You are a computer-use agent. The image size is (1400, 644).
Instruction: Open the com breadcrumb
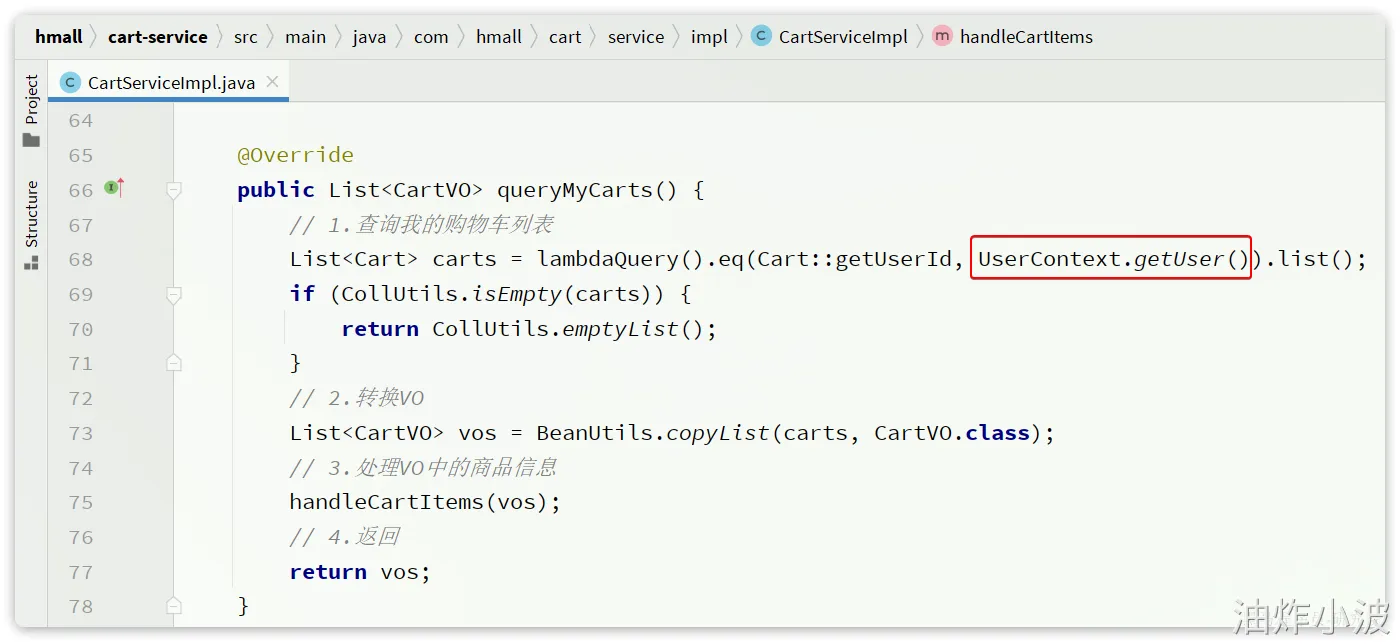(x=431, y=37)
